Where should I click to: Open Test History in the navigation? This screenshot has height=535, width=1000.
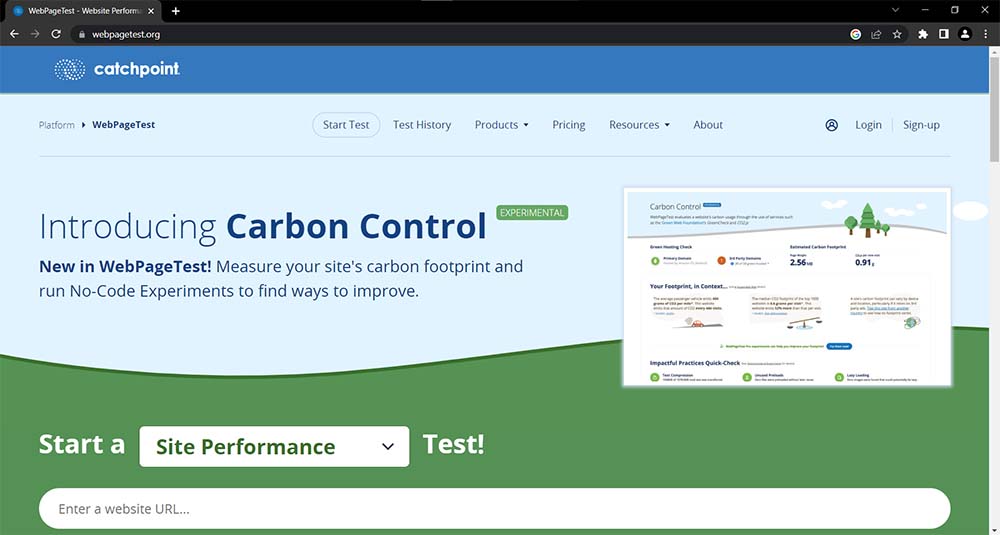point(422,125)
